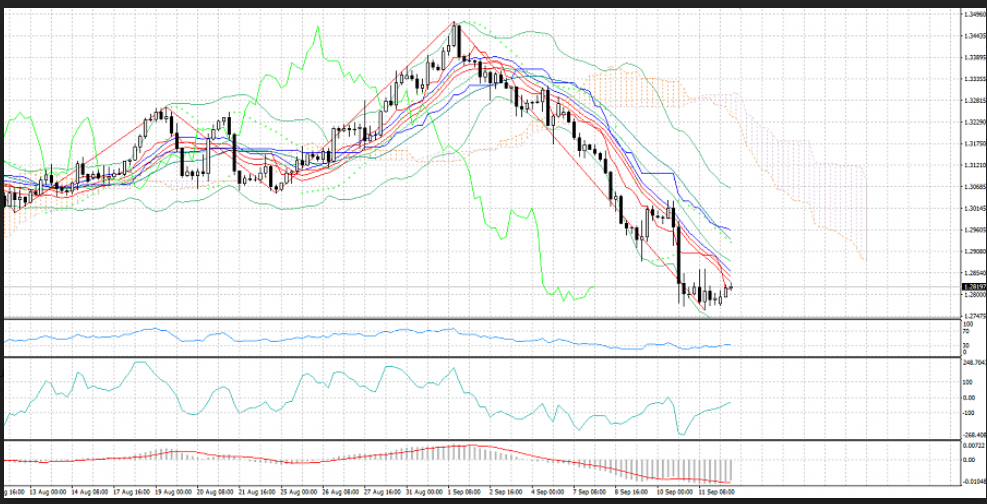Click the 1.34435 price axis label
The height and width of the screenshot is (504, 987).
(x=973, y=35)
